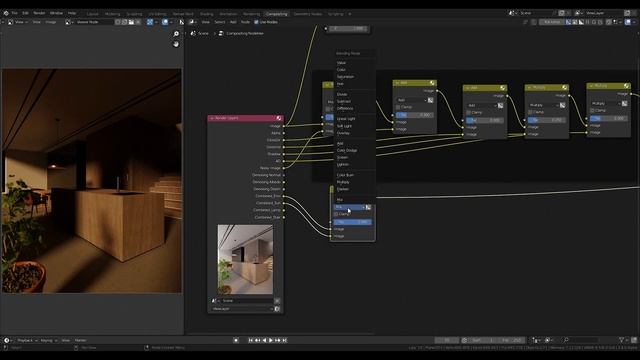This screenshot has width=640, height=360.
Task: Click the preview icon on first Add node
Action: (x=432, y=83)
